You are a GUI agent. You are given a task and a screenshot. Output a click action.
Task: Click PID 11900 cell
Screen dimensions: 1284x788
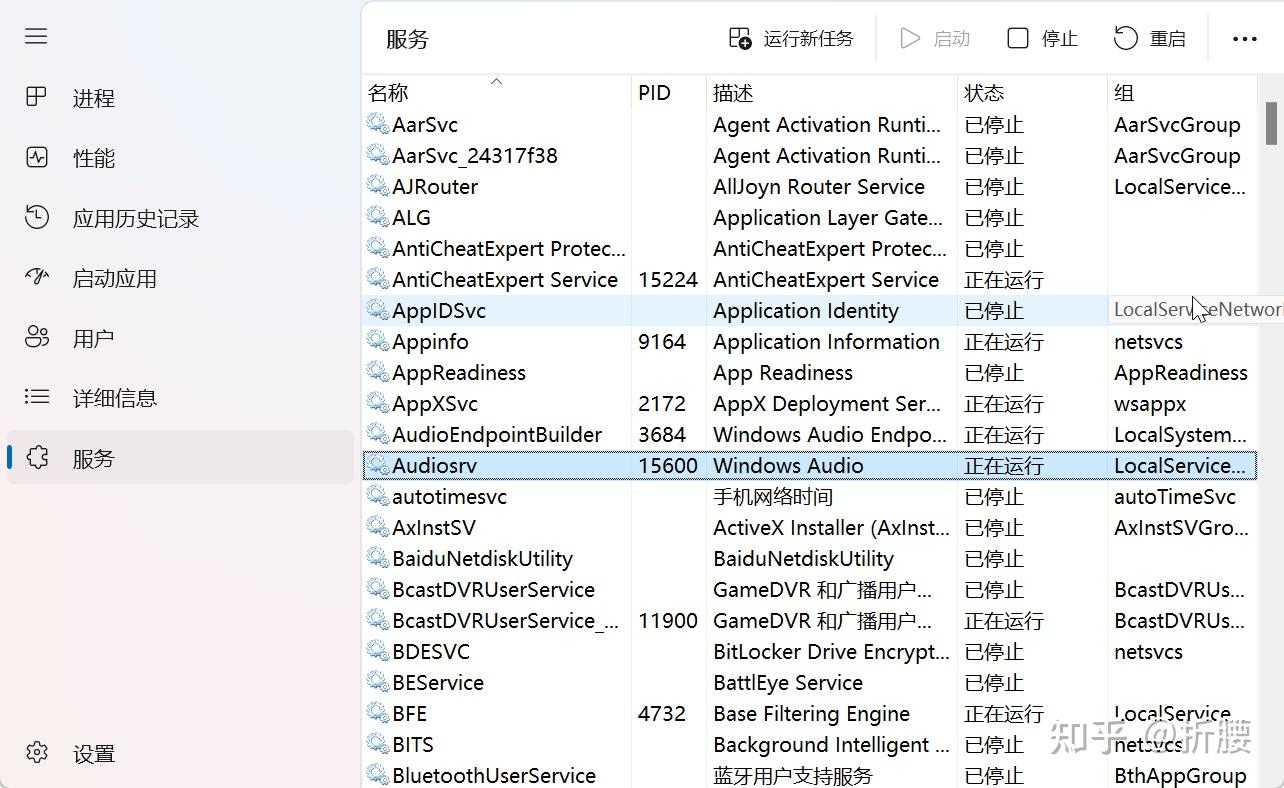point(668,621)
